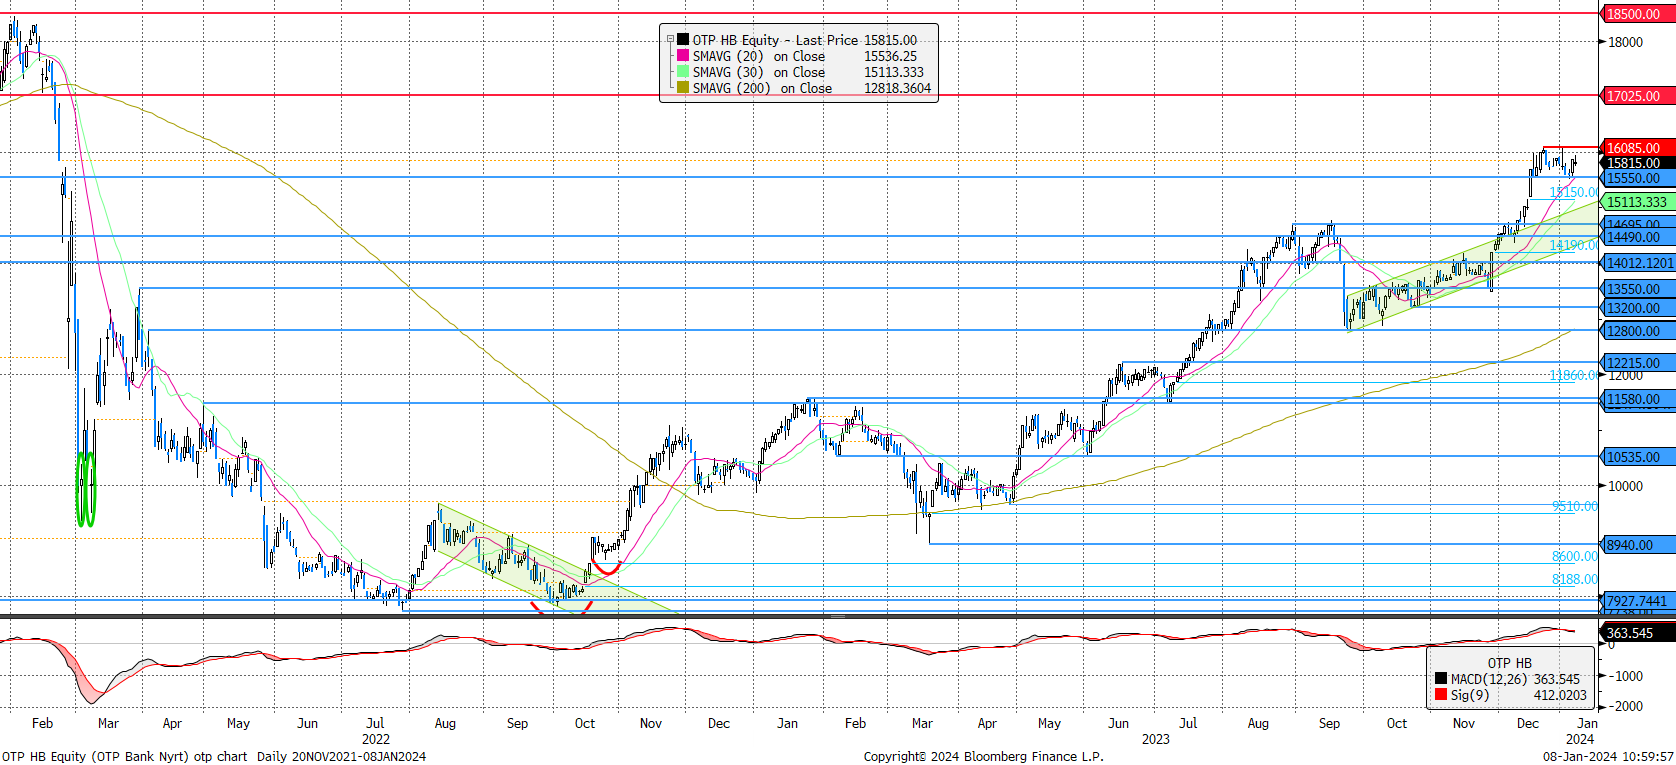
Task: Collapse the OTP HB Equity legend tree
Action: coord(670,40)
